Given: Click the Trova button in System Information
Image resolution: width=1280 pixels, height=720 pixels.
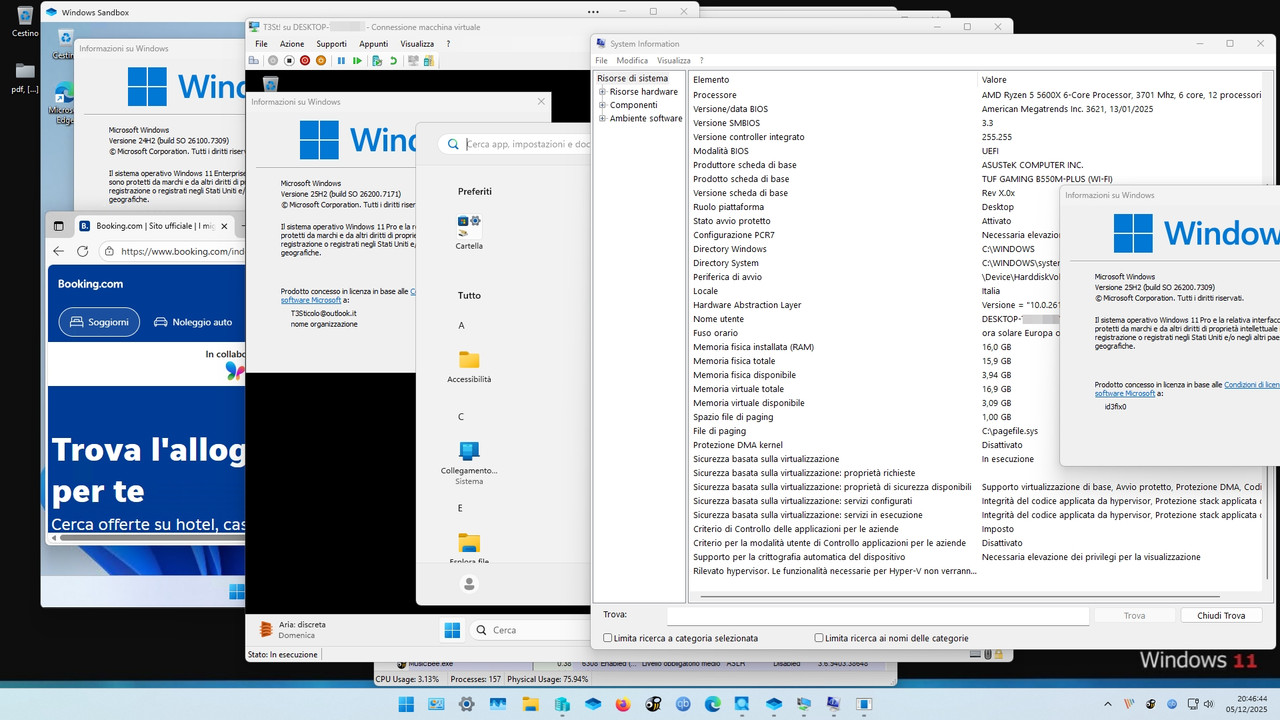Looking at the screenshot, I should 1134,616.
